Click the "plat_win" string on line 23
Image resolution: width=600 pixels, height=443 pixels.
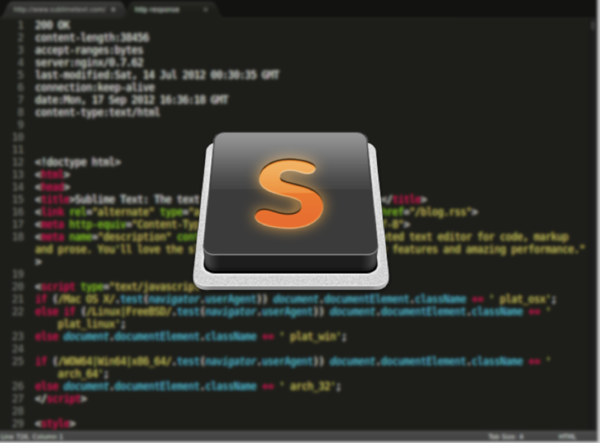point(313,337)
